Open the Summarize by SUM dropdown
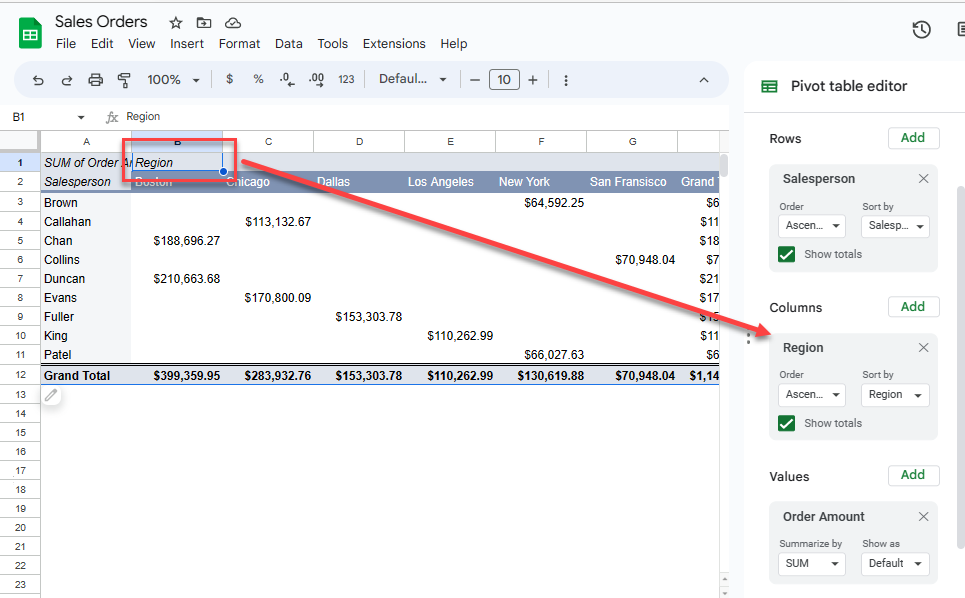Image resolution: width=965 pixels, height=598 pixels. pos(811,564)
